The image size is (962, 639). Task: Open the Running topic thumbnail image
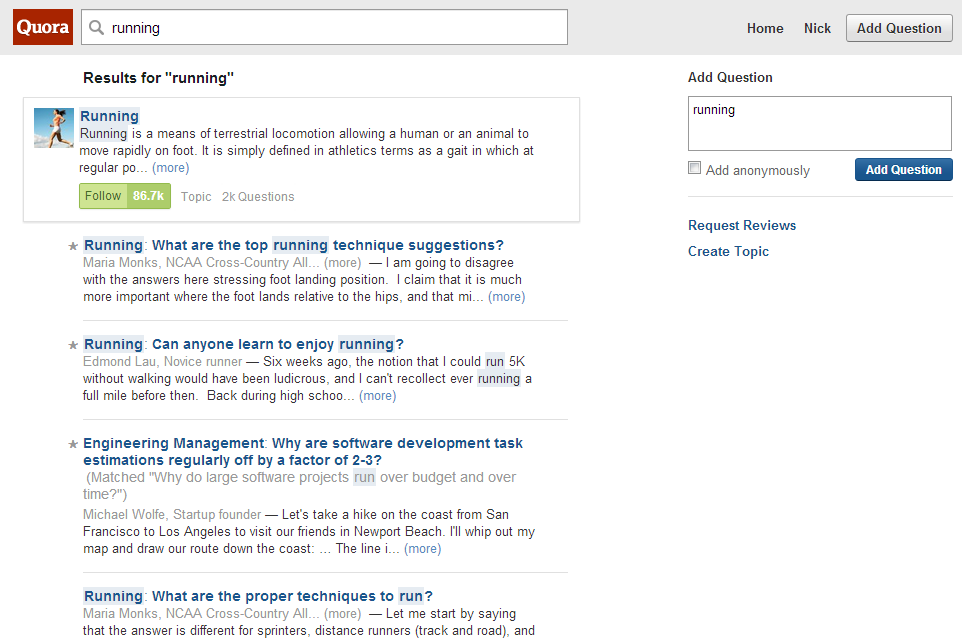54,128
